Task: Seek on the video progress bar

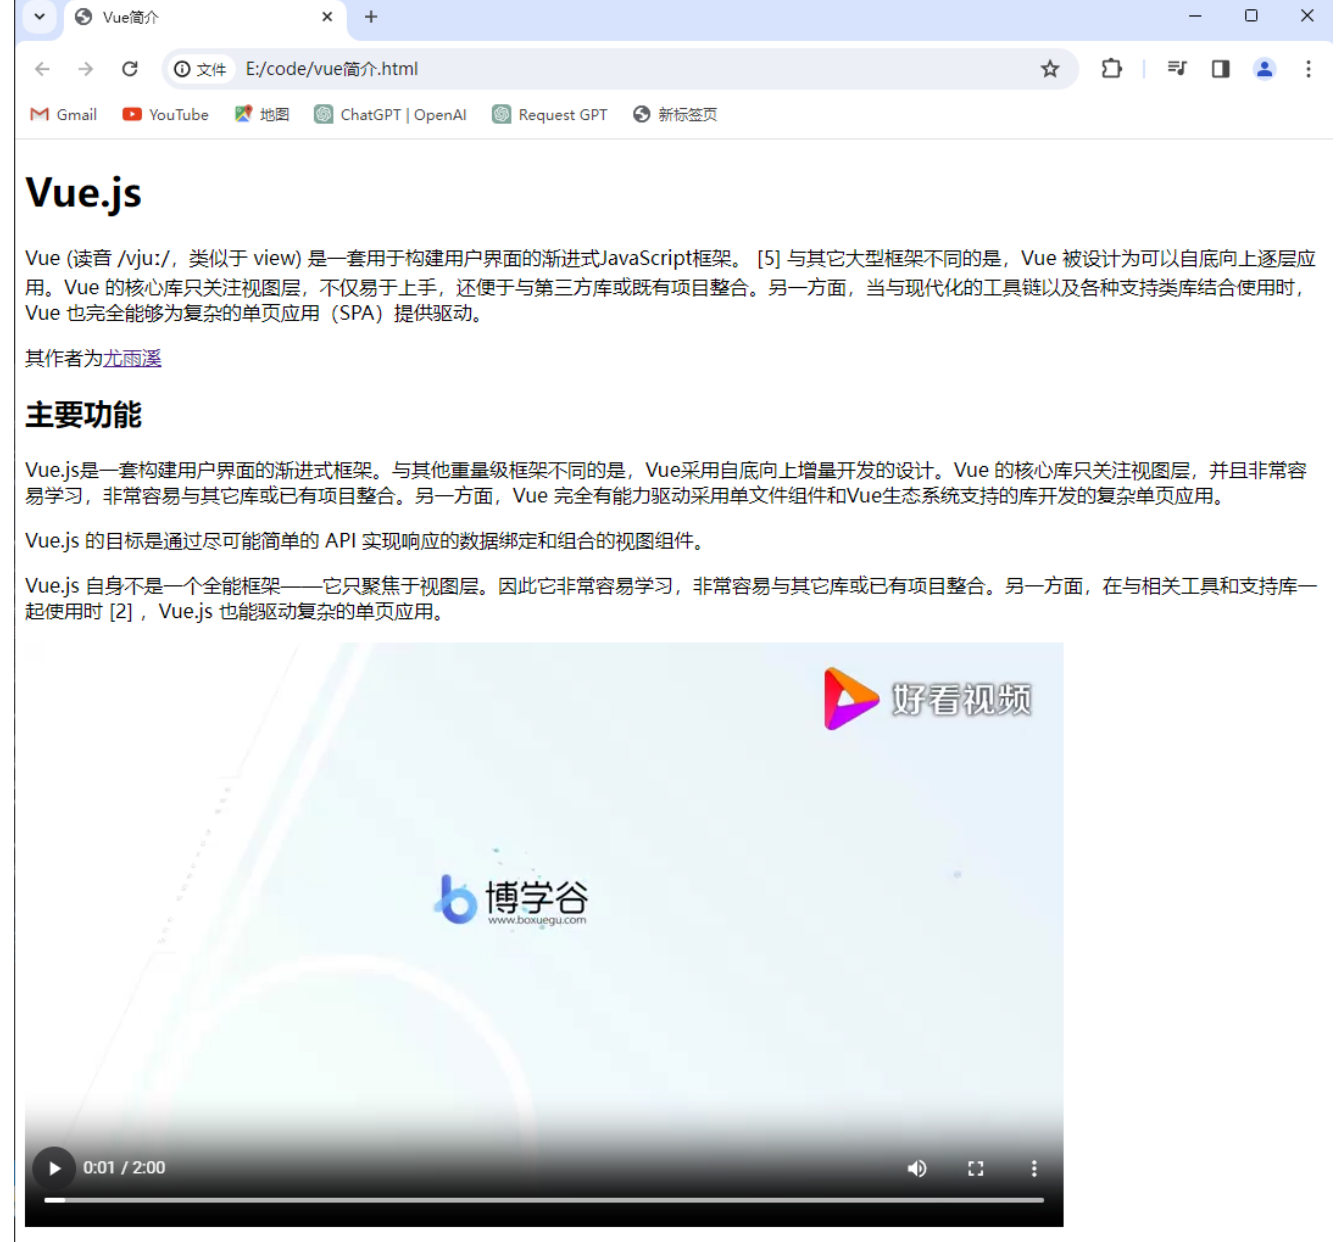Action: click(544, 1200)
